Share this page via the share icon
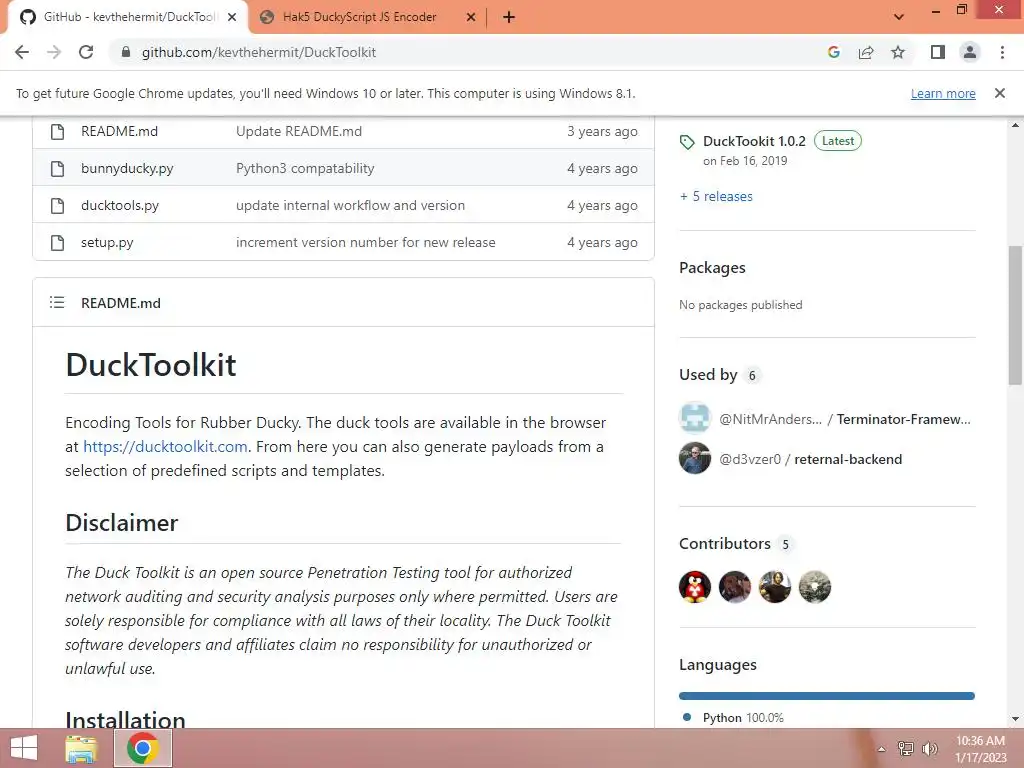This screenshot has height=768, width=1024. click(866, 52)
